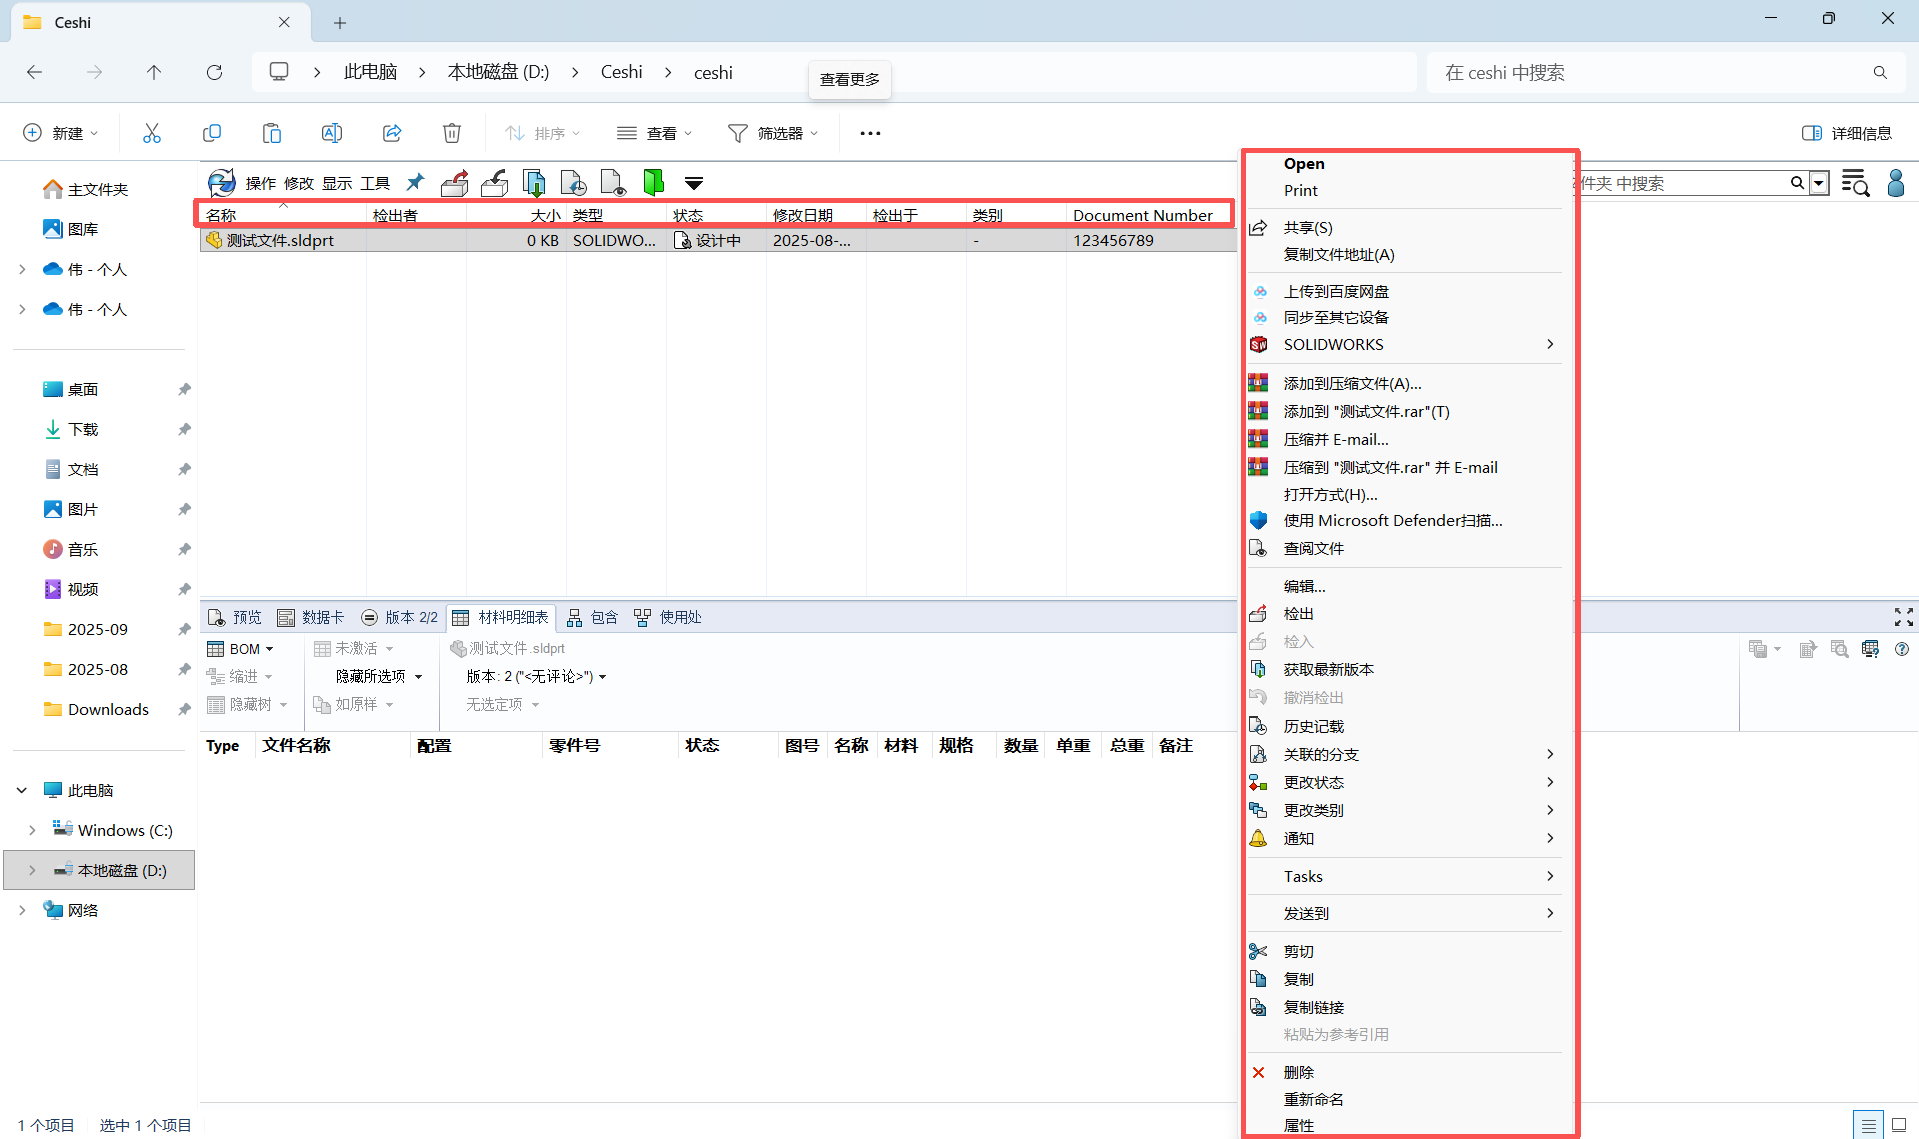Click the BOM table query icon beside help
The height and width of the screenshot is (1139, 1919).
point(1871,649)
